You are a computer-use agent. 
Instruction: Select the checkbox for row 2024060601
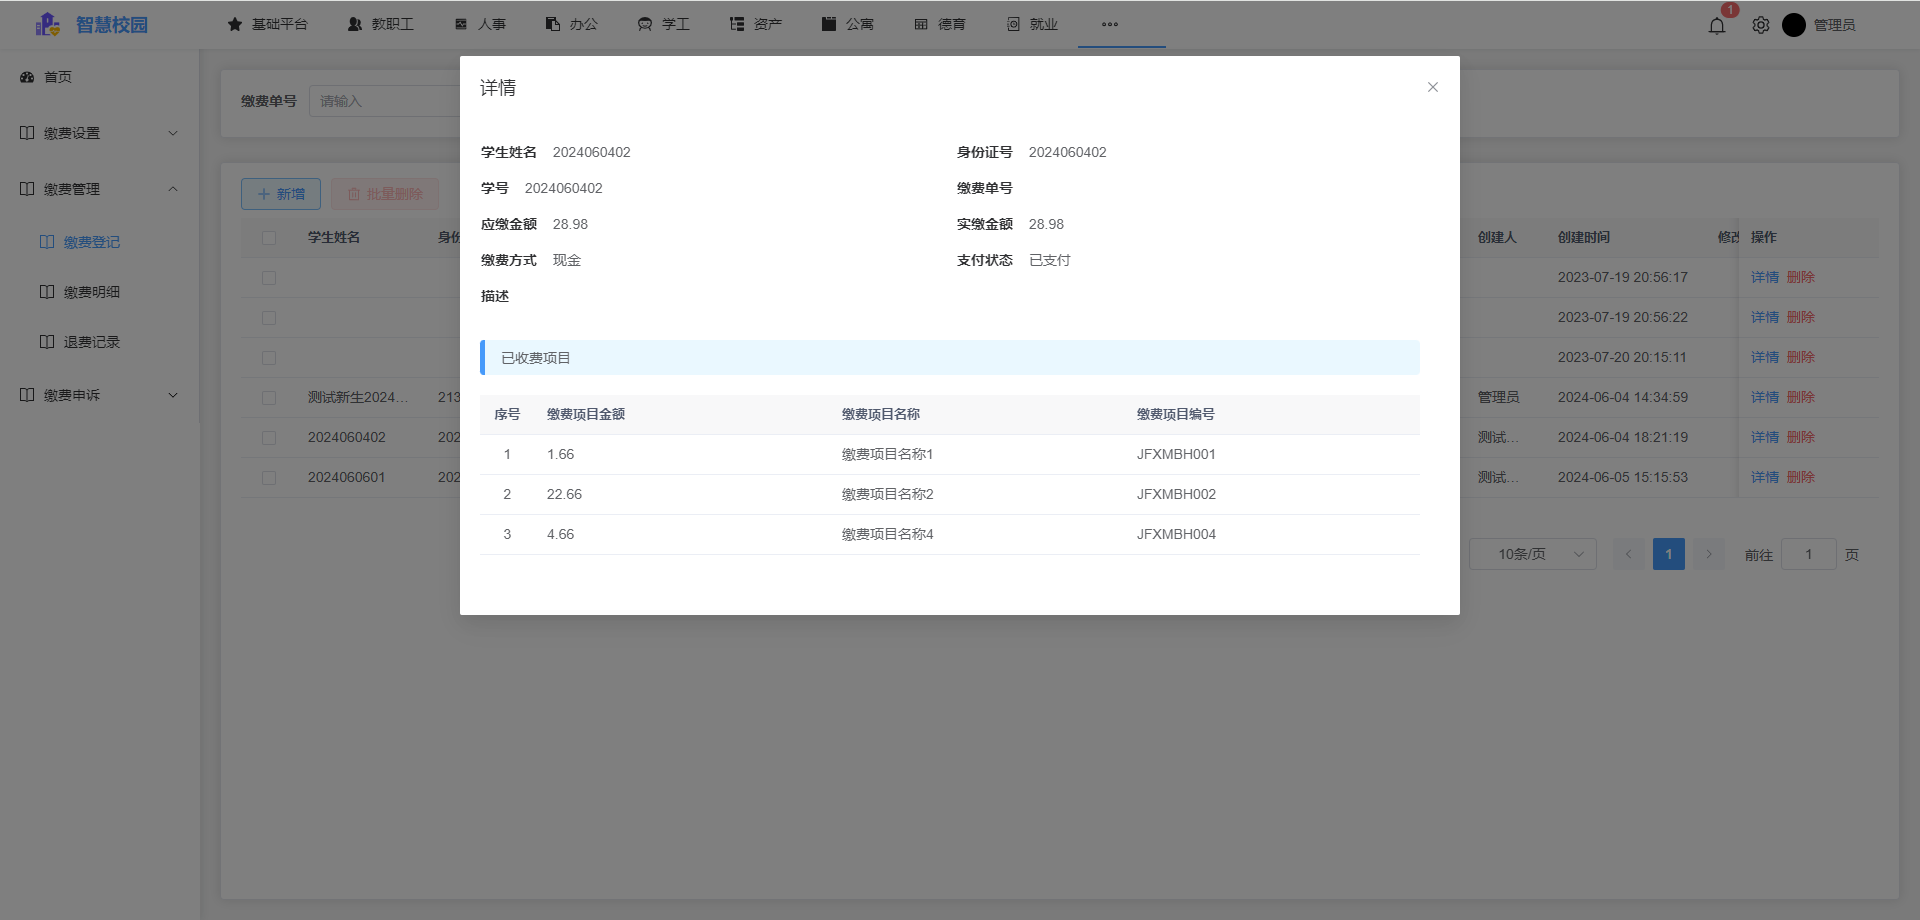click(269, 478)
